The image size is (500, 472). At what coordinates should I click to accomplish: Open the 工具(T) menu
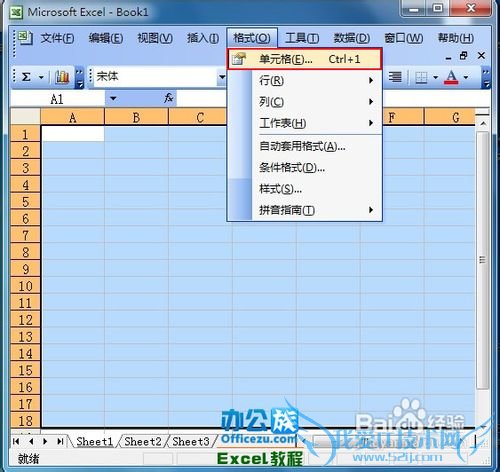(x=302, y=38)
